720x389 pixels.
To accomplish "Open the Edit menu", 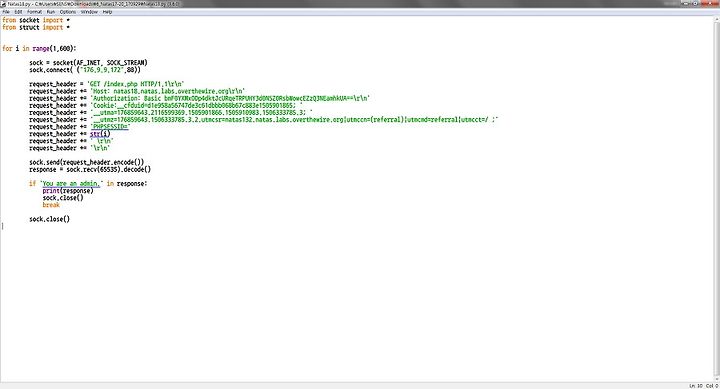I will pyautogui.click(x=18, y=12).
